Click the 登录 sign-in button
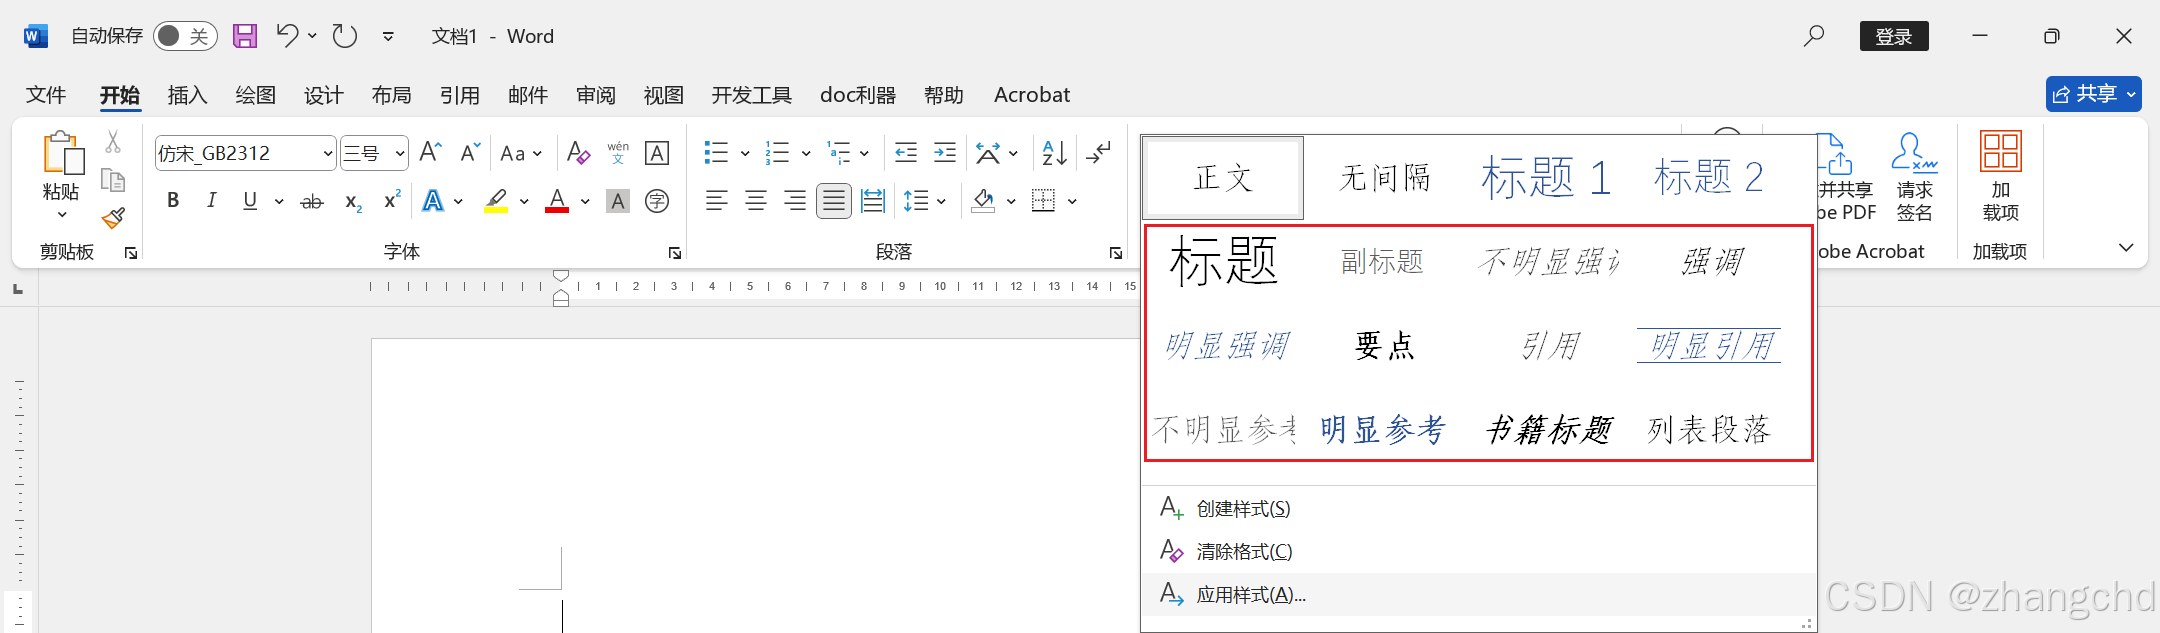Image resolution: width=2160 pixels, height=633 pixels. click(x=1894, y=36)
